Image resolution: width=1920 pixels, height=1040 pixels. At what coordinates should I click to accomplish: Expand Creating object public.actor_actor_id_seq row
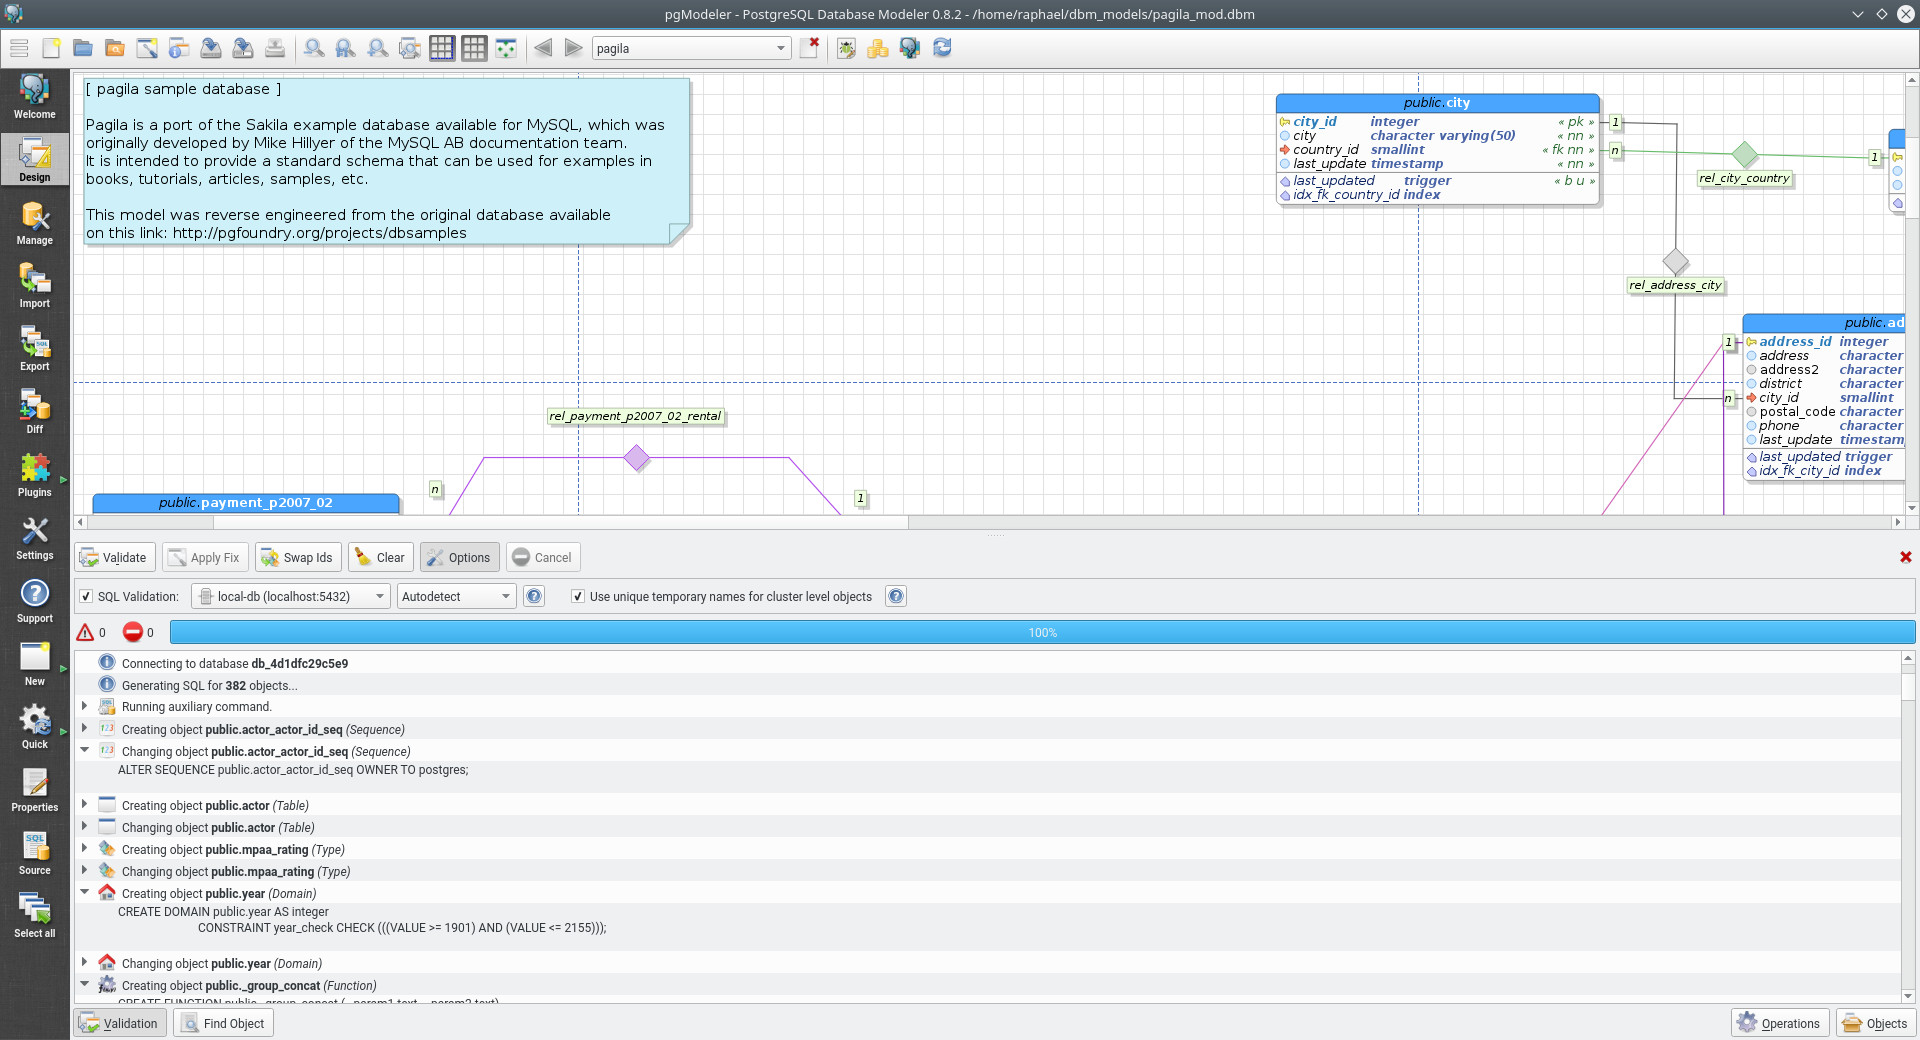point(85,729)
